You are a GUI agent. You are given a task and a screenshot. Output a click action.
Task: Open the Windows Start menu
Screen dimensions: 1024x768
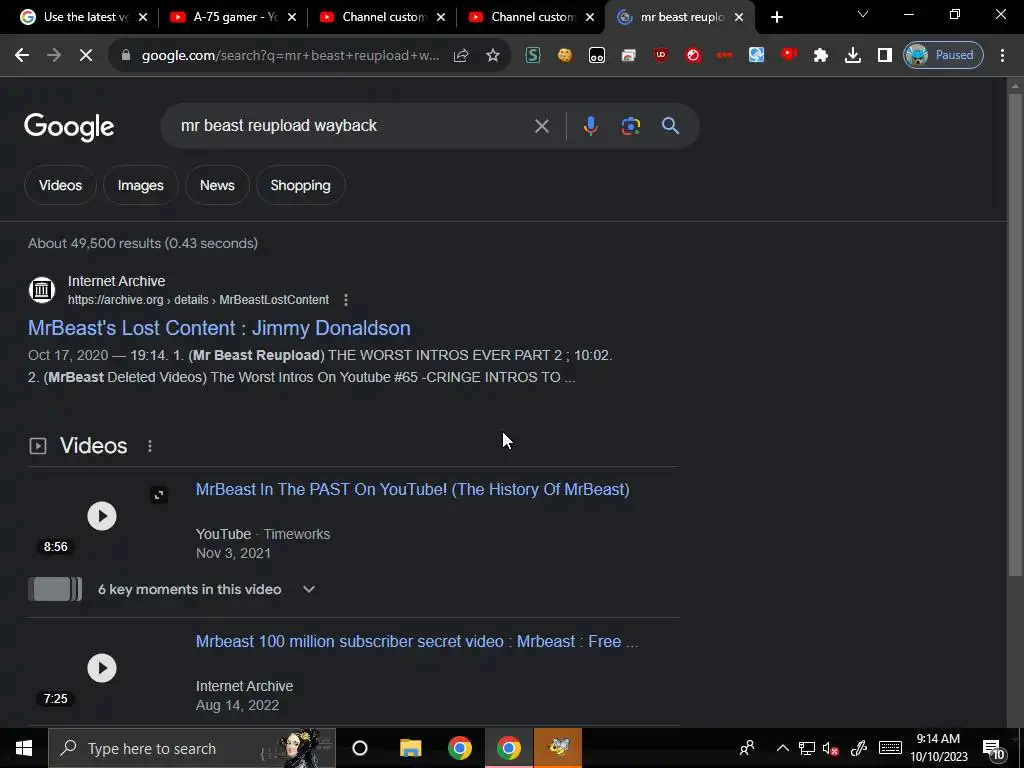(24, 748)
